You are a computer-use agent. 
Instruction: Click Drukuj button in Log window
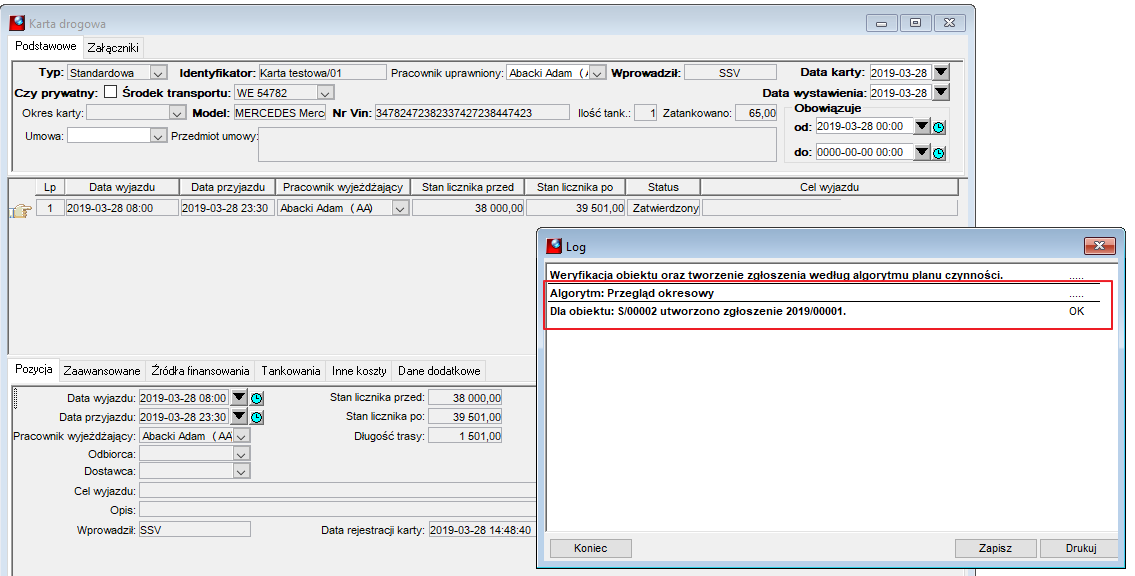pyautogui.click(x=1081, y=549)
